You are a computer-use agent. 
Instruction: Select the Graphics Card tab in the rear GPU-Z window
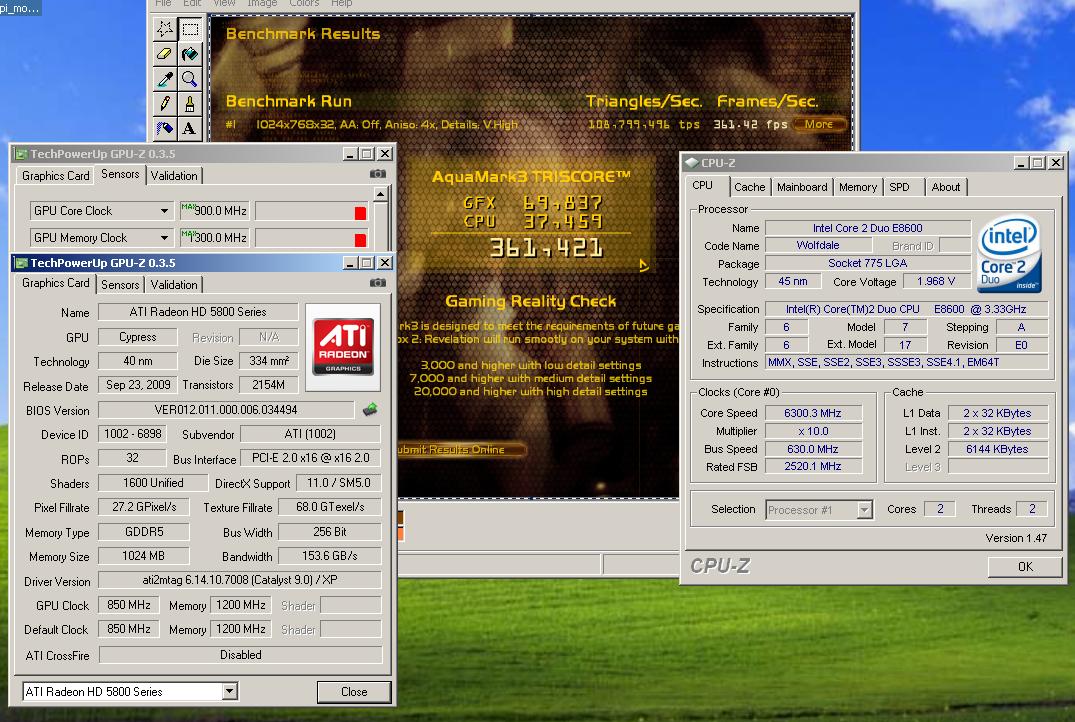56,176
